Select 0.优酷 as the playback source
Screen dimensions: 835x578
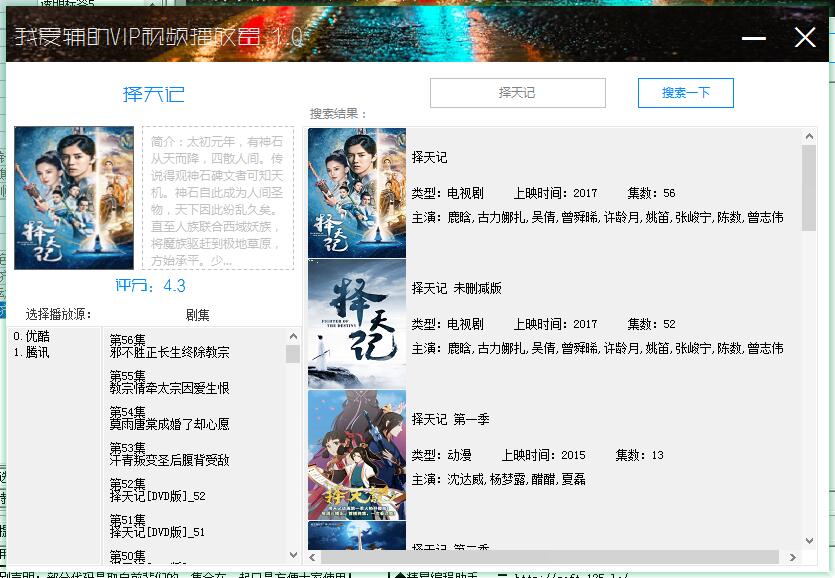(31, 337)
